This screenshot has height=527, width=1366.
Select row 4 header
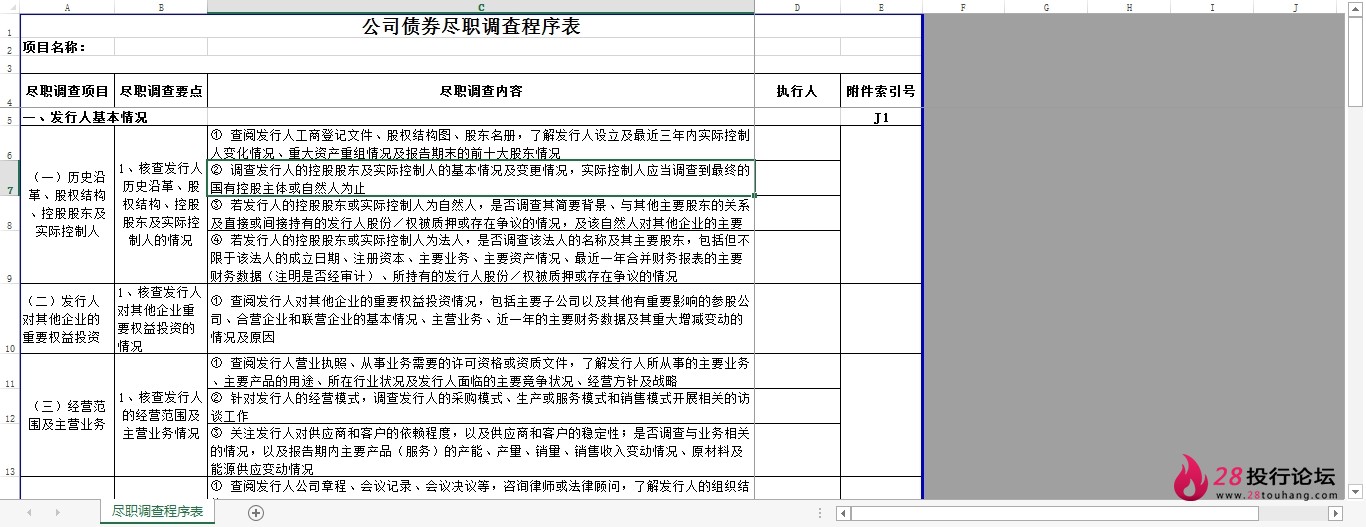coord(10,91)
